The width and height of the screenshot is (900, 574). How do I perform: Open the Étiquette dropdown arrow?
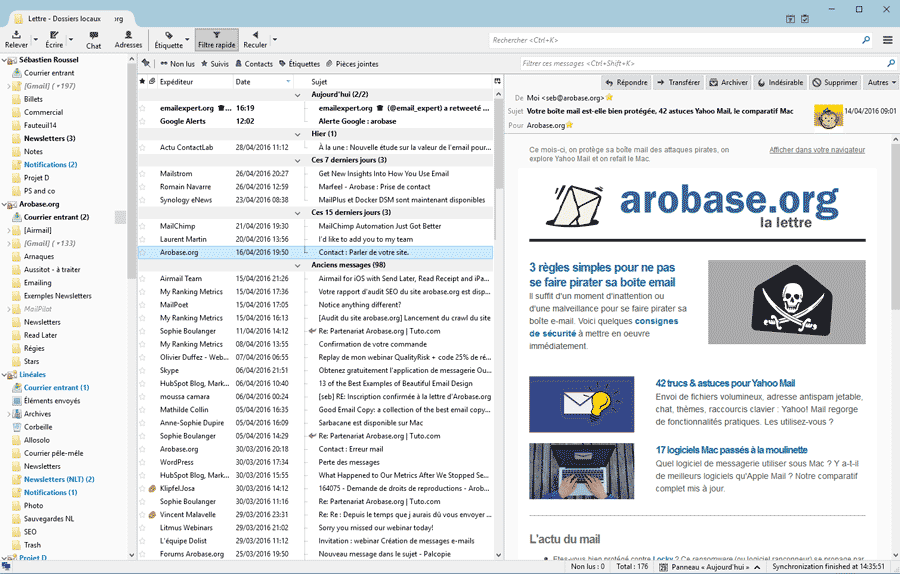(187, 40)
